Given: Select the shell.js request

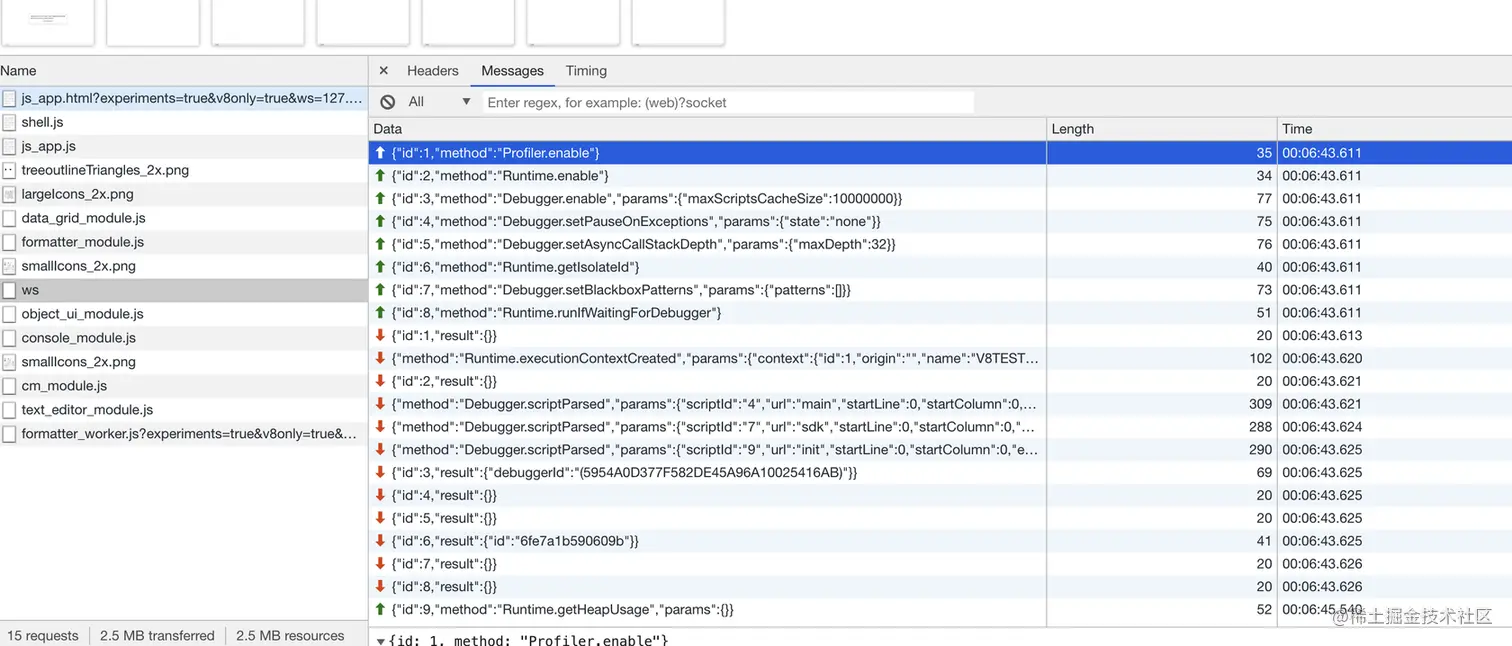Looking at the screenshot, I should coord(184,122).
